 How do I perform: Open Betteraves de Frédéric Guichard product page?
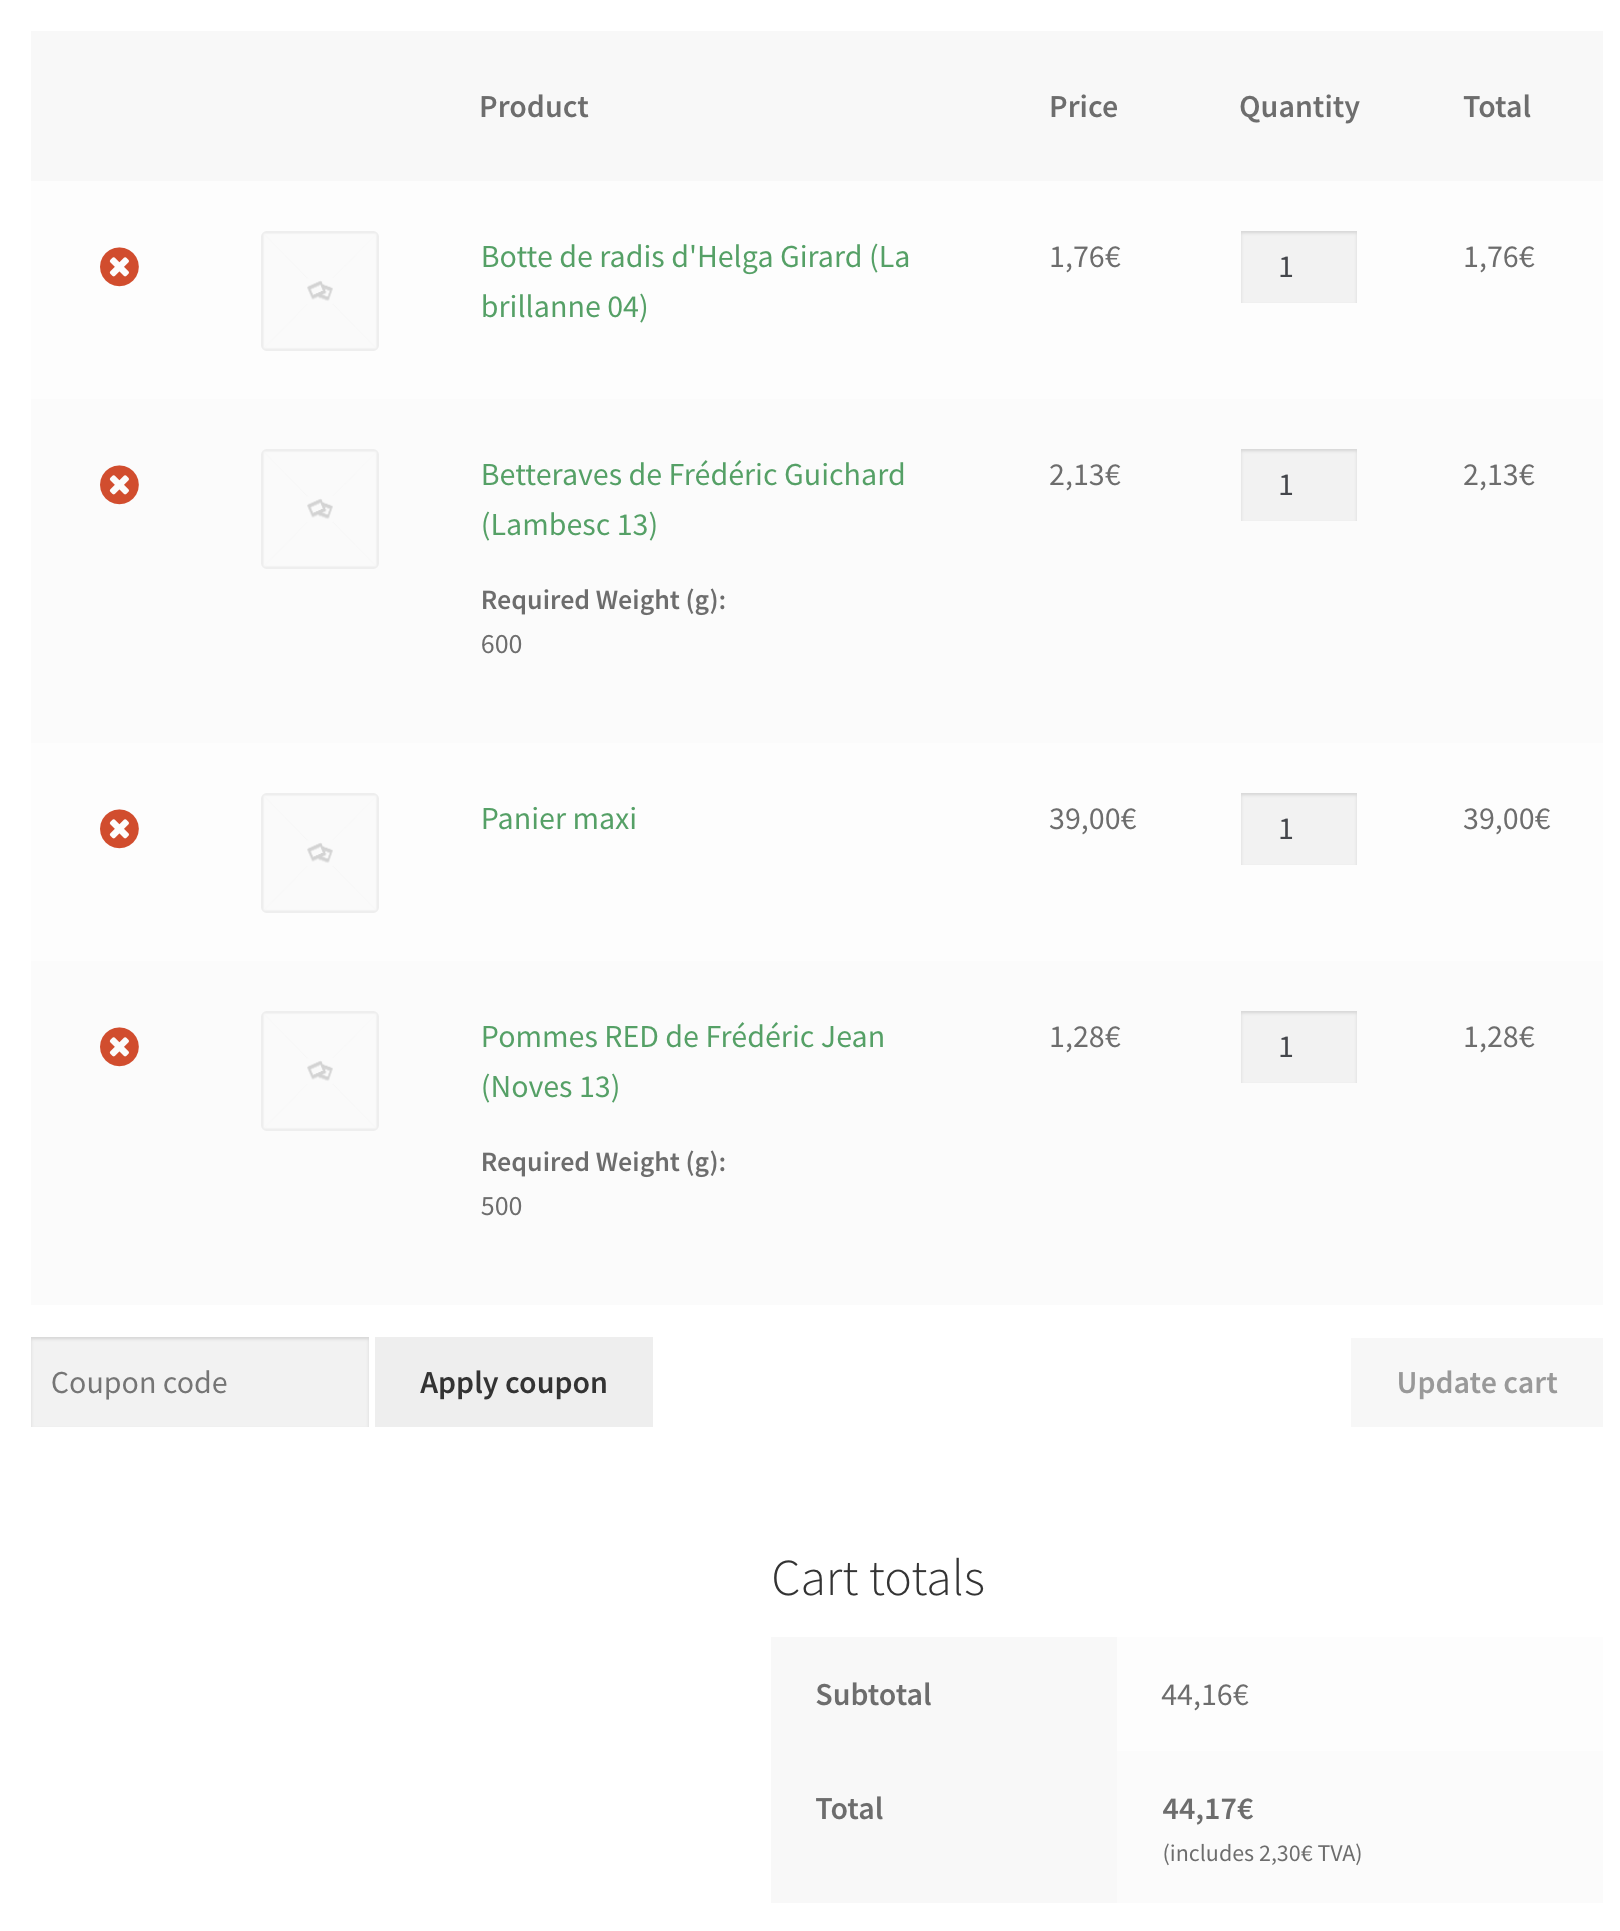[693, 498]
